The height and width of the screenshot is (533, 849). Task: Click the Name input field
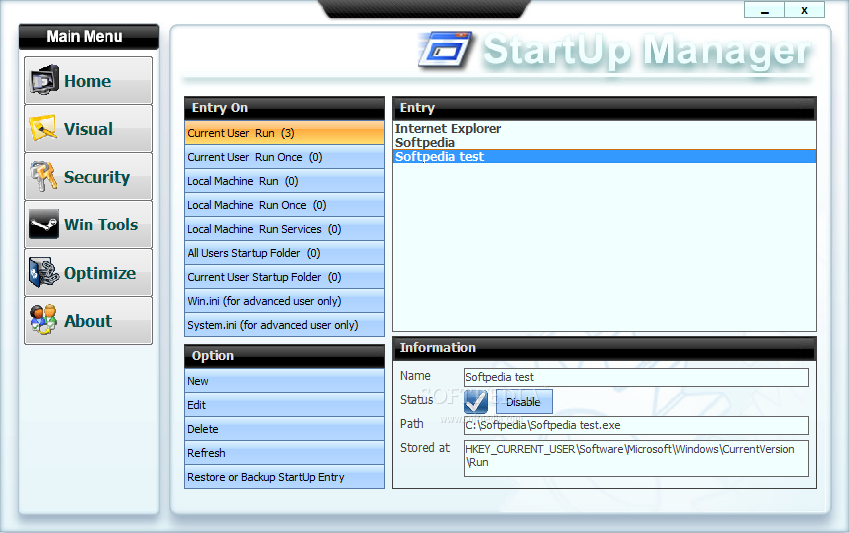tap(636, 377)
